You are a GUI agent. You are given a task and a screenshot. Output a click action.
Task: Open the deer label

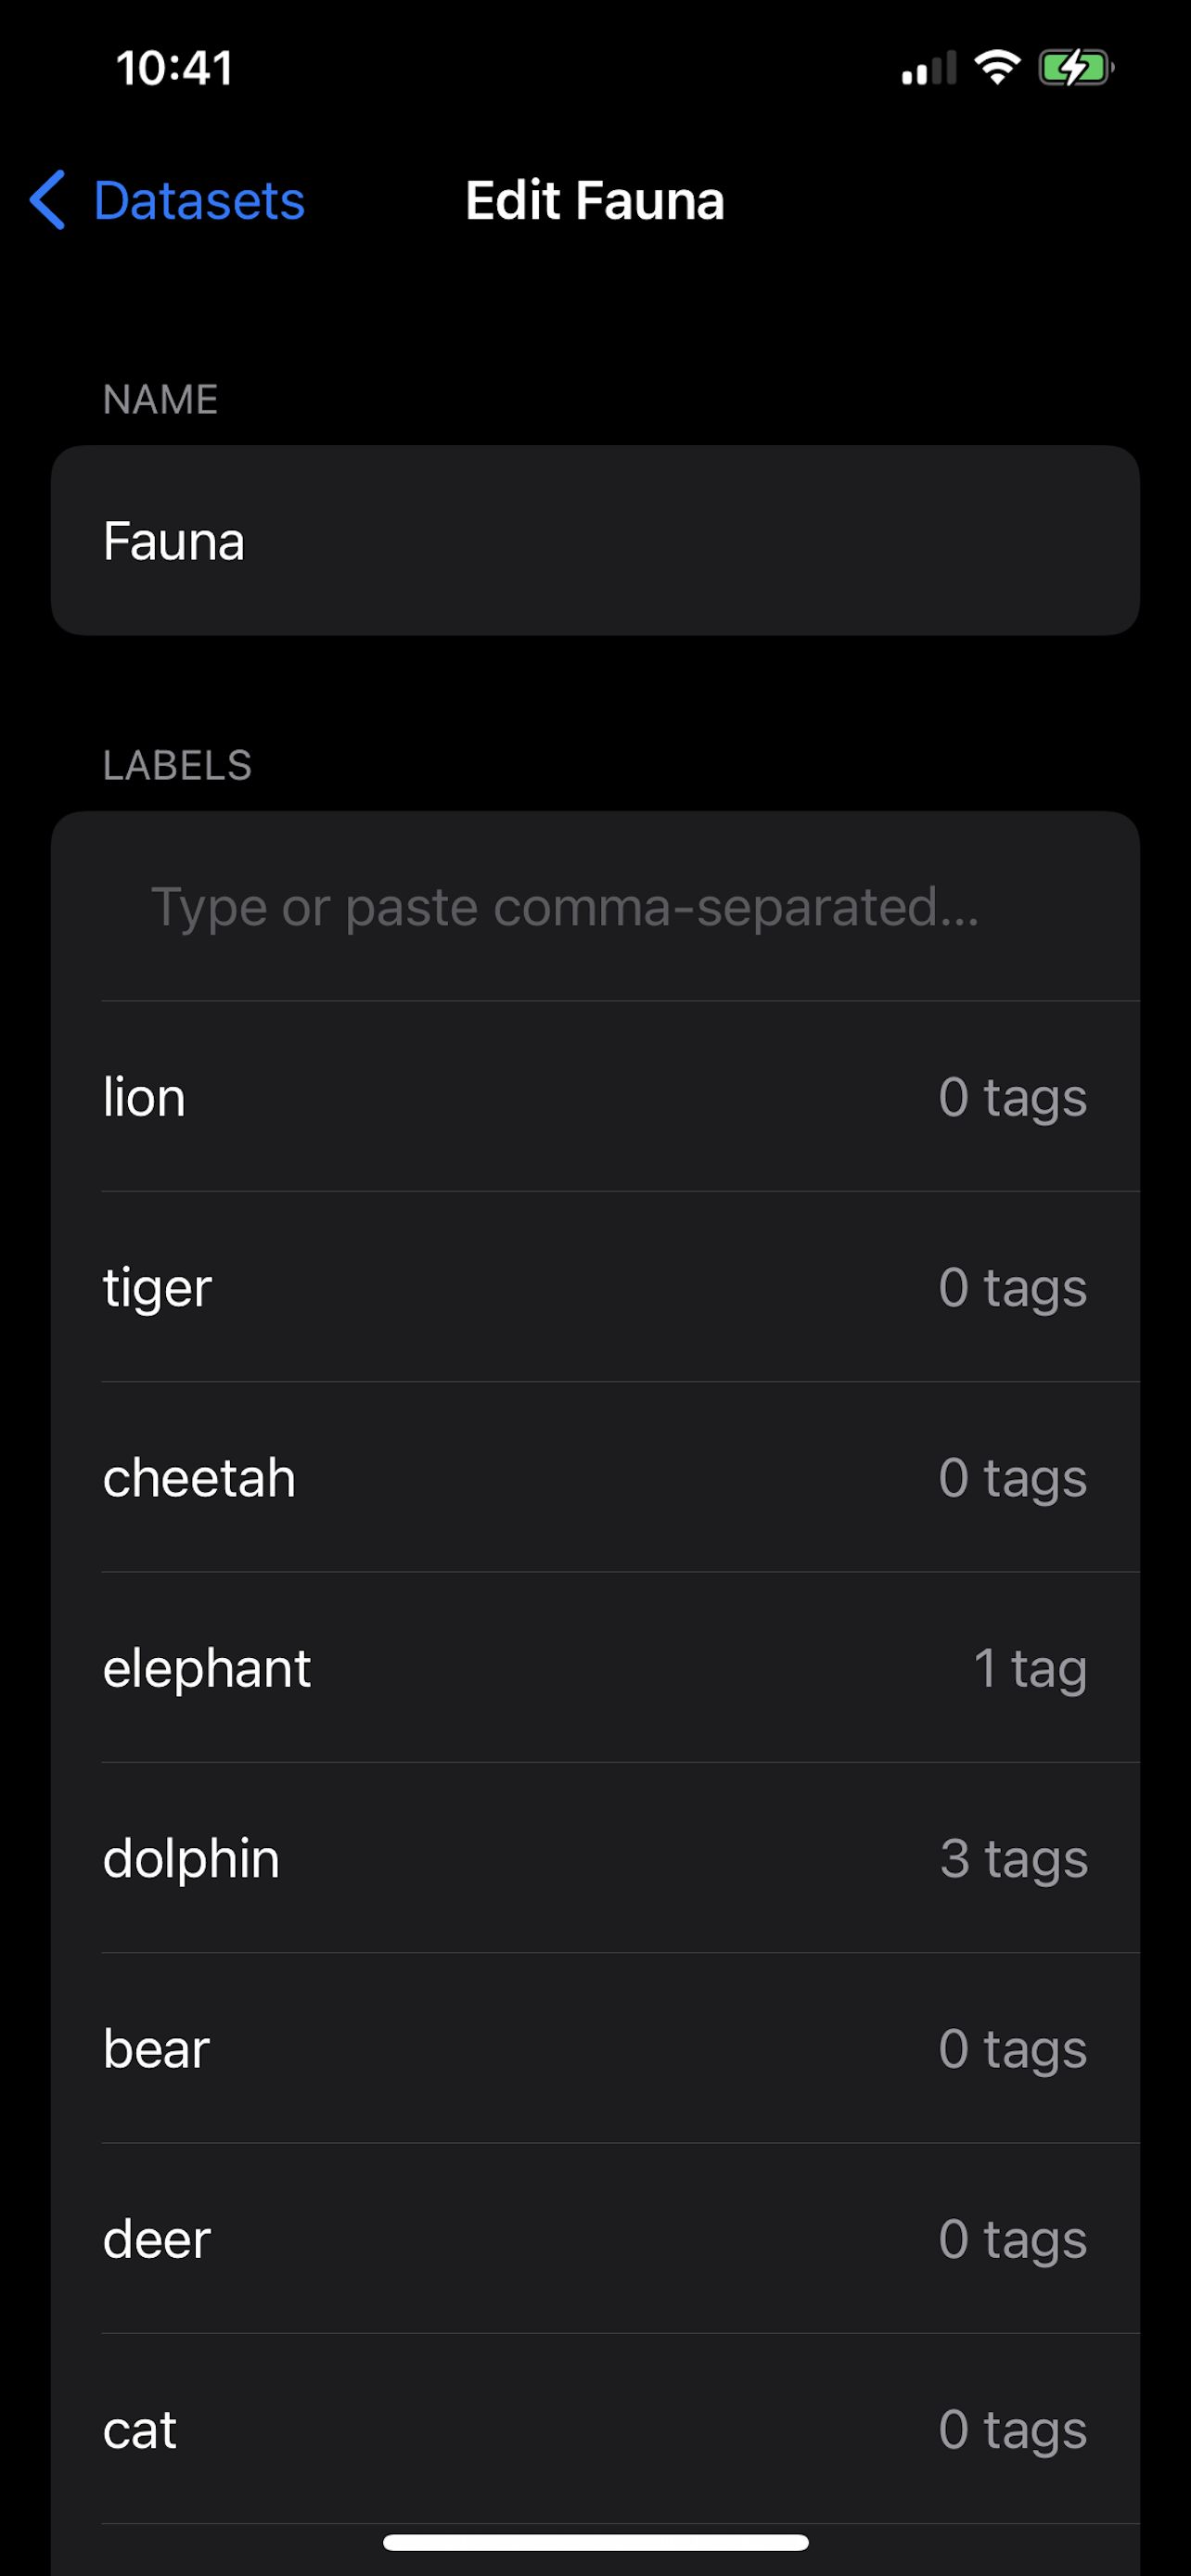pos(595,2239)
